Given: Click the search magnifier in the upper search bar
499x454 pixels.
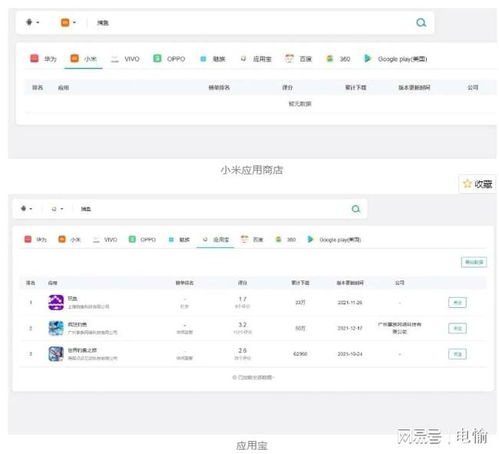Looking at the screenshot, I should point(421,23).
